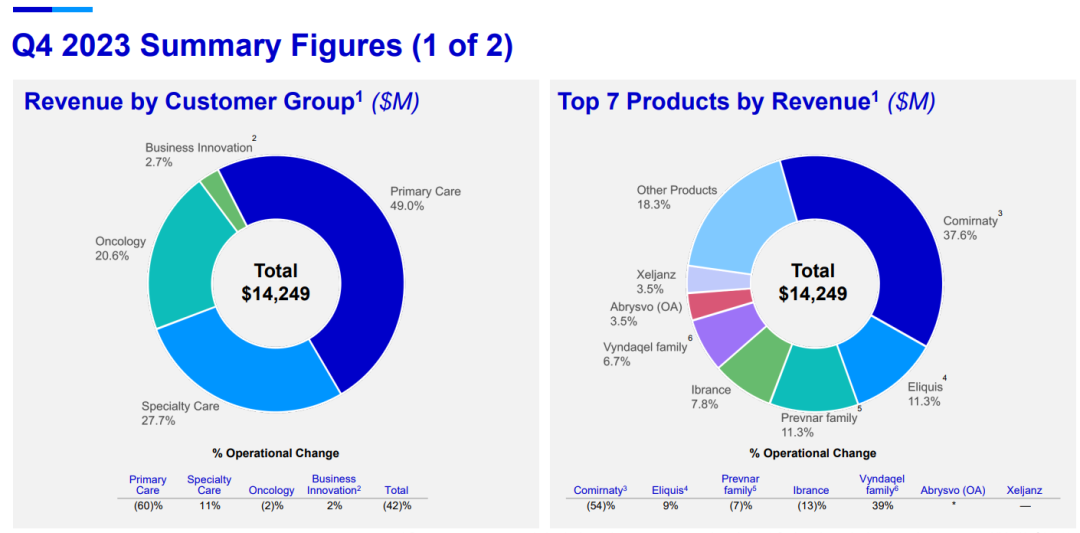Click the (60)% value under Primary Care
Screen dimensions: 1080x533
tap(148, 506)
